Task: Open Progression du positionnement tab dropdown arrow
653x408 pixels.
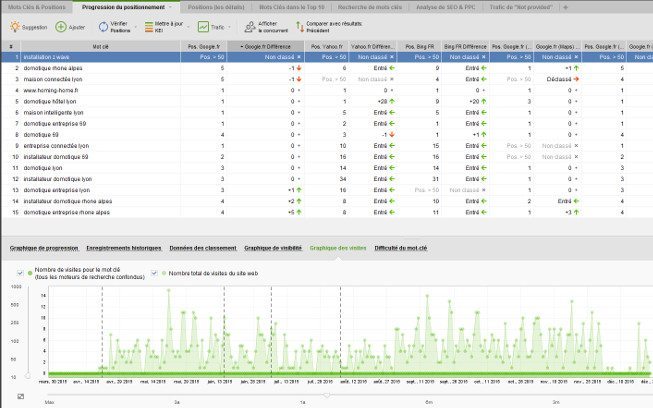Action: coord(170,7)
